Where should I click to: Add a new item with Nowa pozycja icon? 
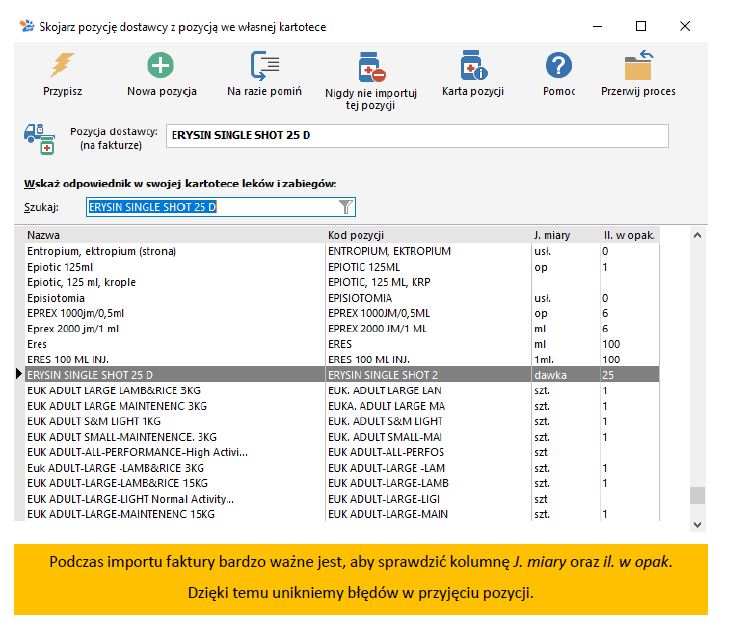[161, 65]
